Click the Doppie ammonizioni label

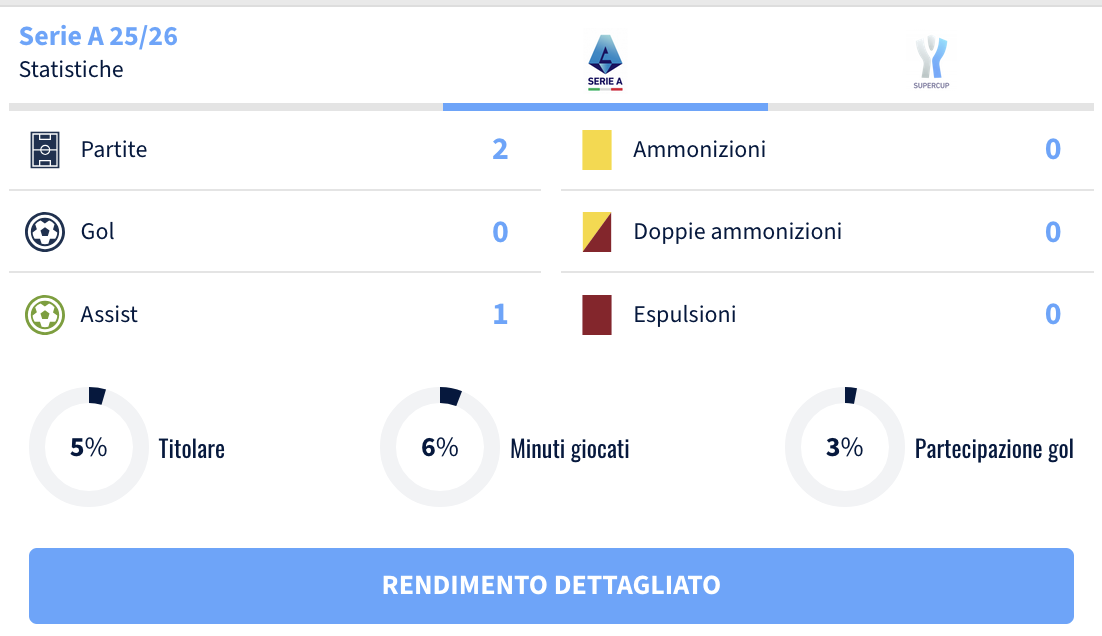[737, 232]
